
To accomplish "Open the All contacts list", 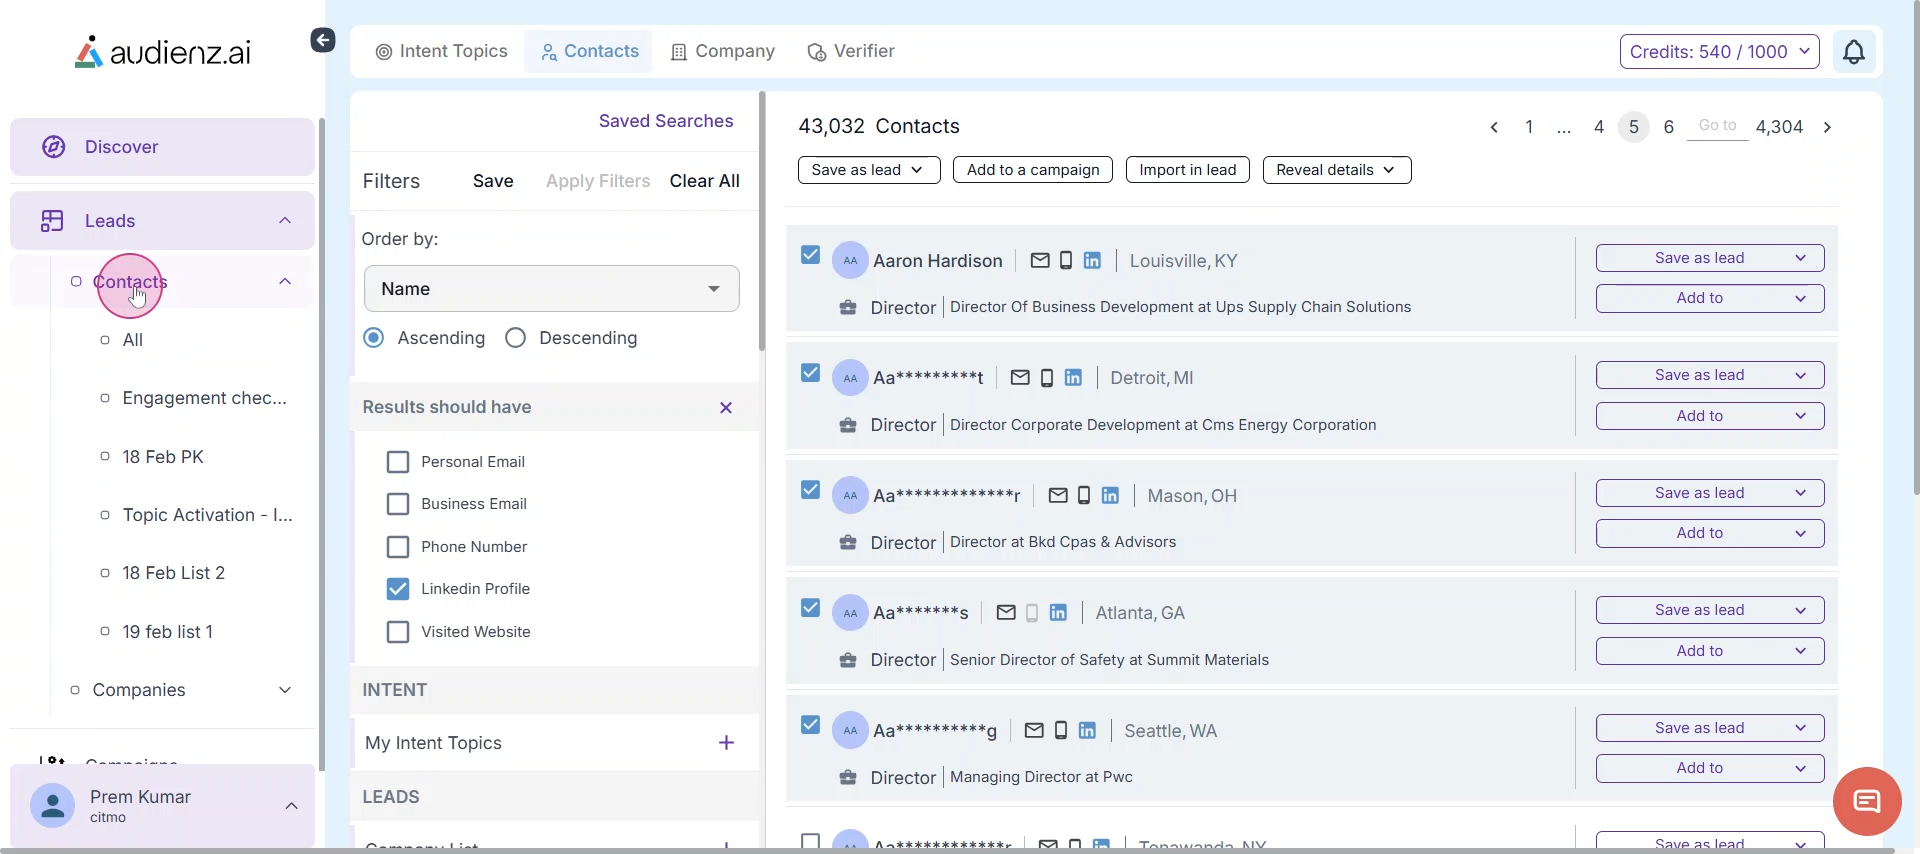I will point(132,340).
